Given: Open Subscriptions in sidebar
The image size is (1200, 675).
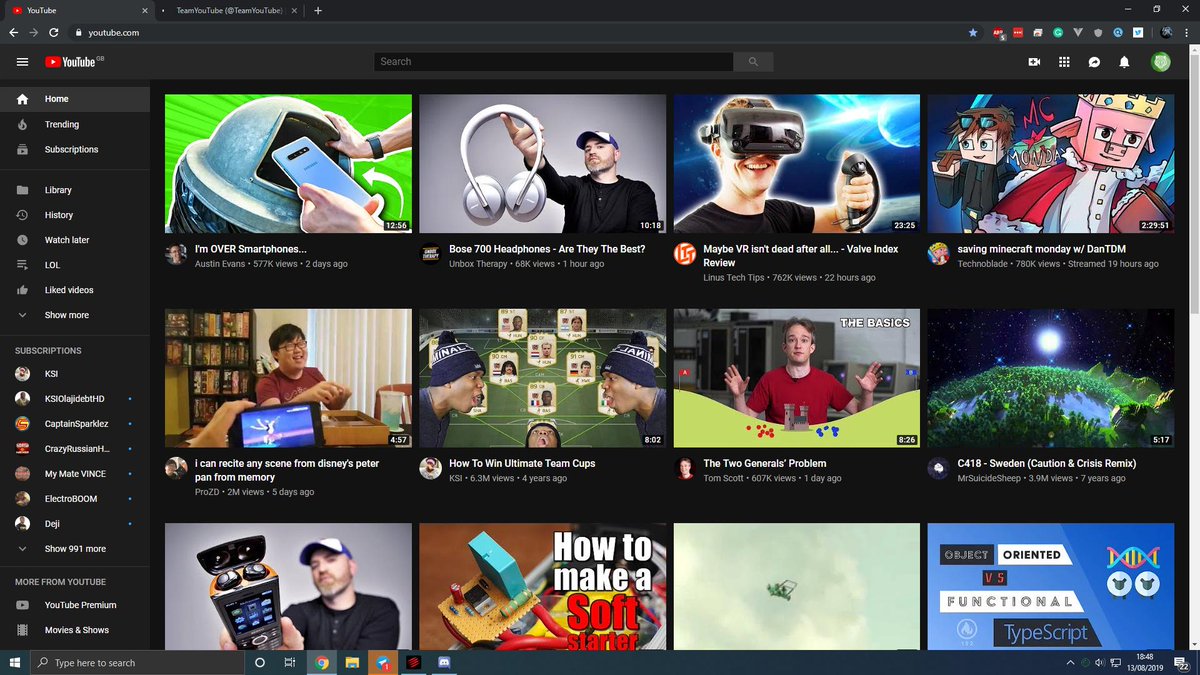Looking at the screenshot, I should 75,149.
